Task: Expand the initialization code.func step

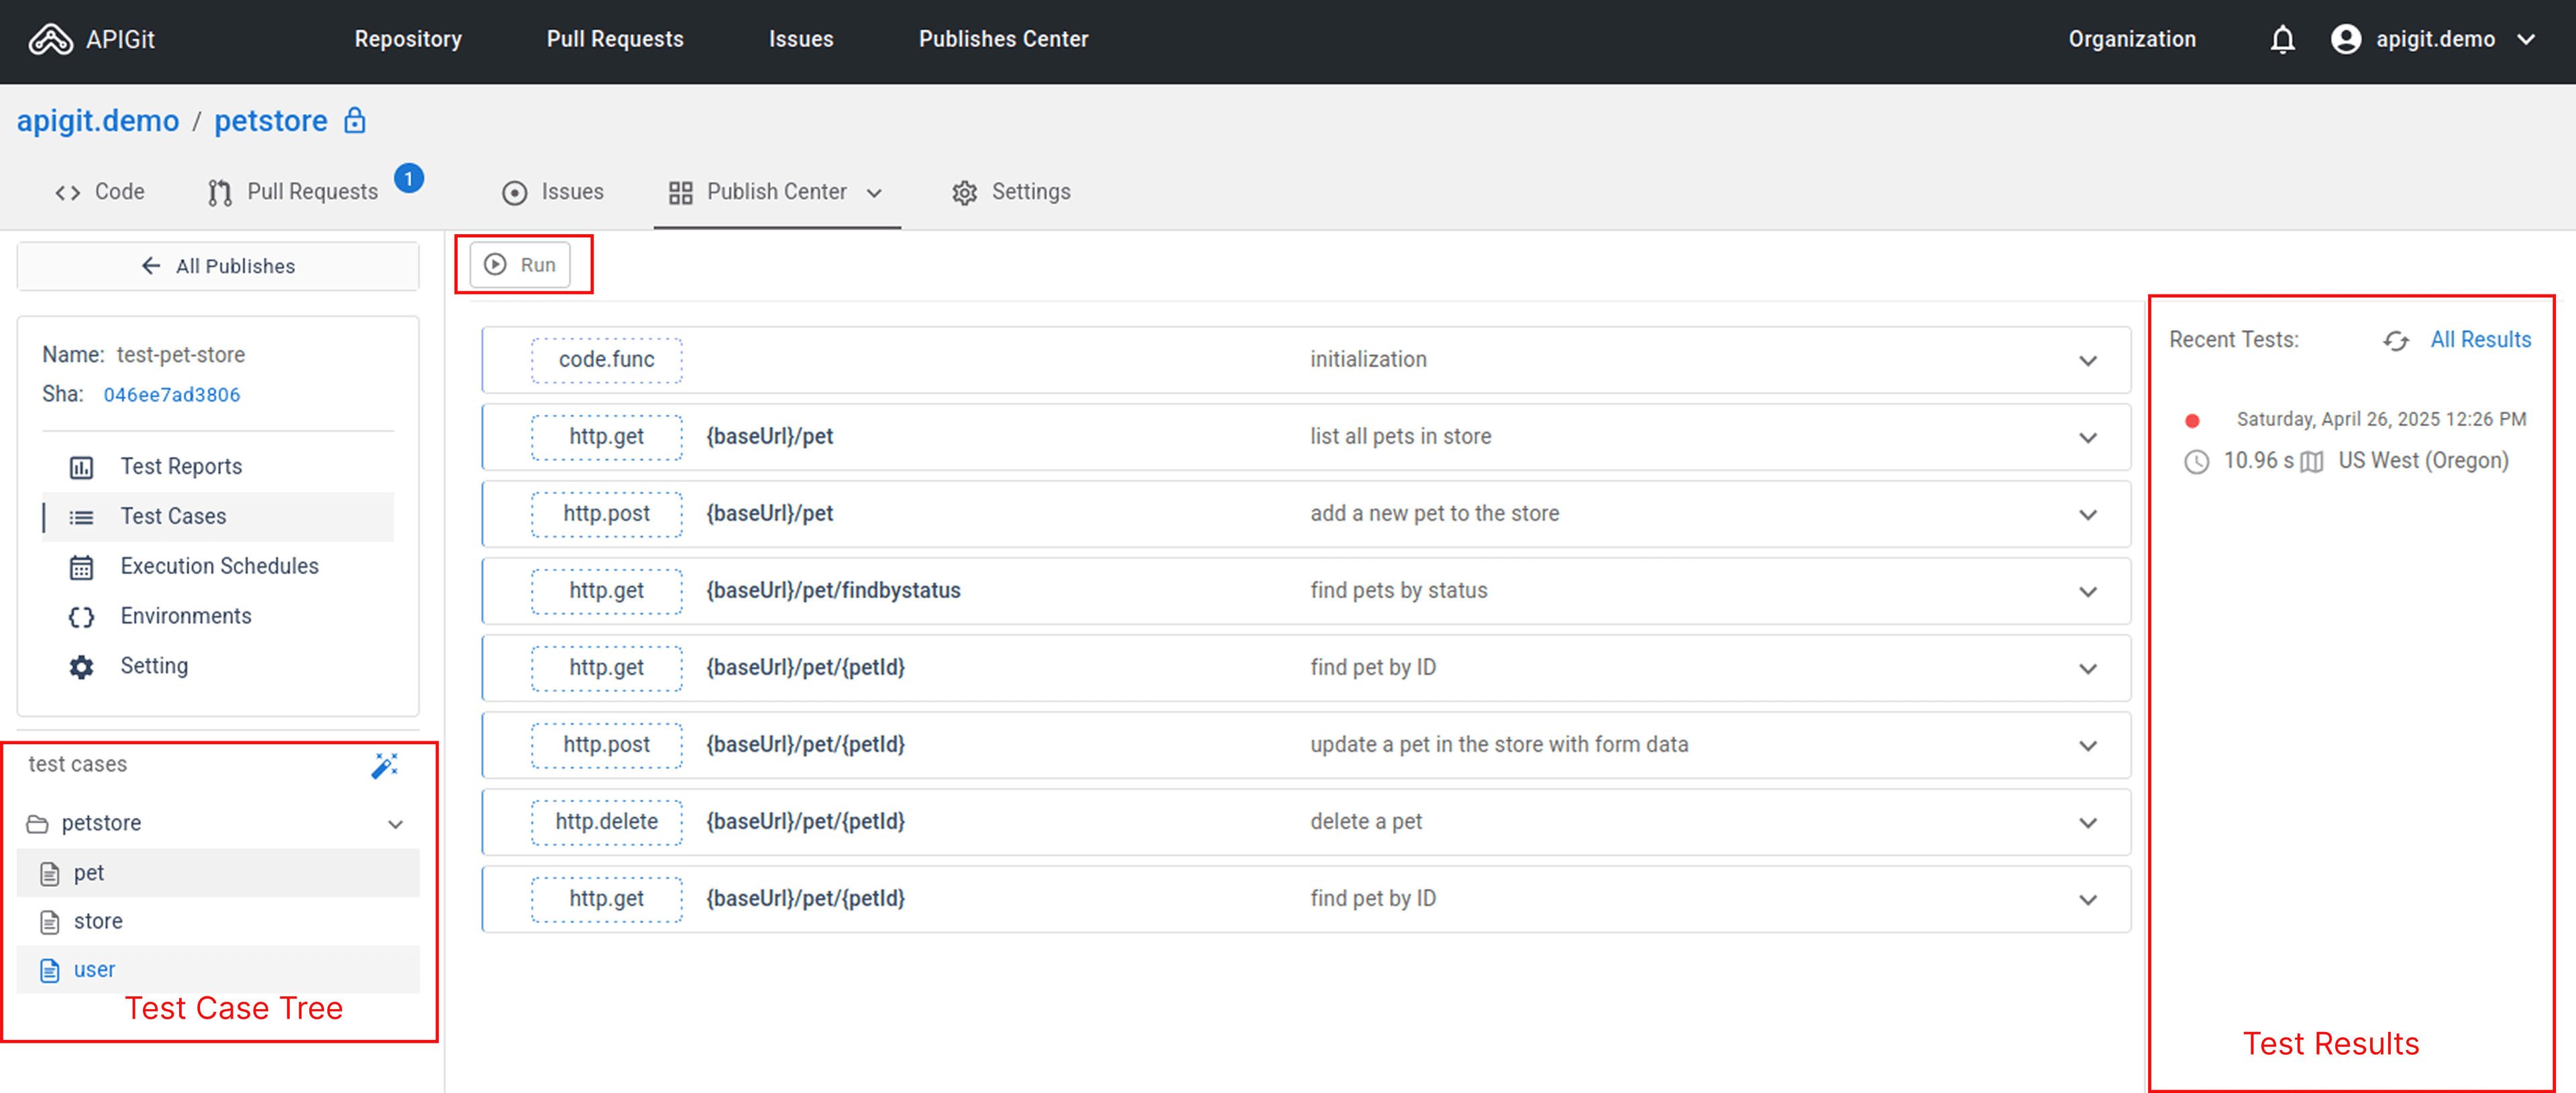Action: [2088, 361]
